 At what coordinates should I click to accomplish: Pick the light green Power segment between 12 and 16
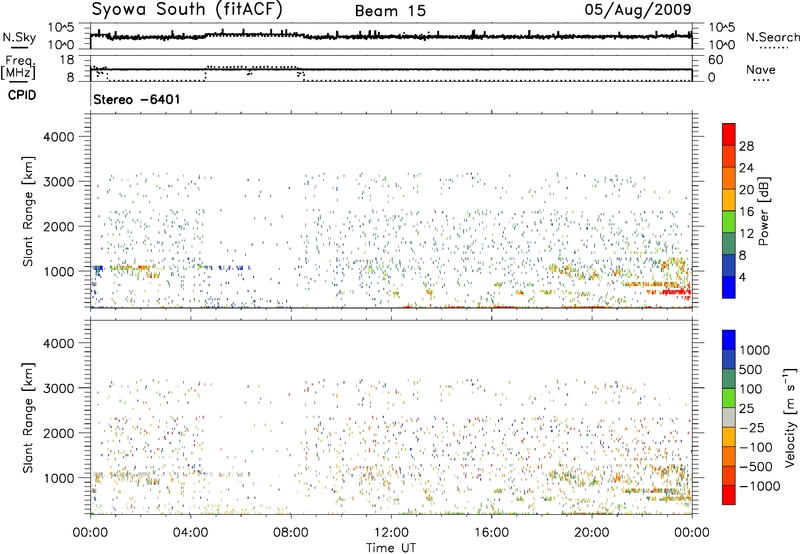point(729,221)
